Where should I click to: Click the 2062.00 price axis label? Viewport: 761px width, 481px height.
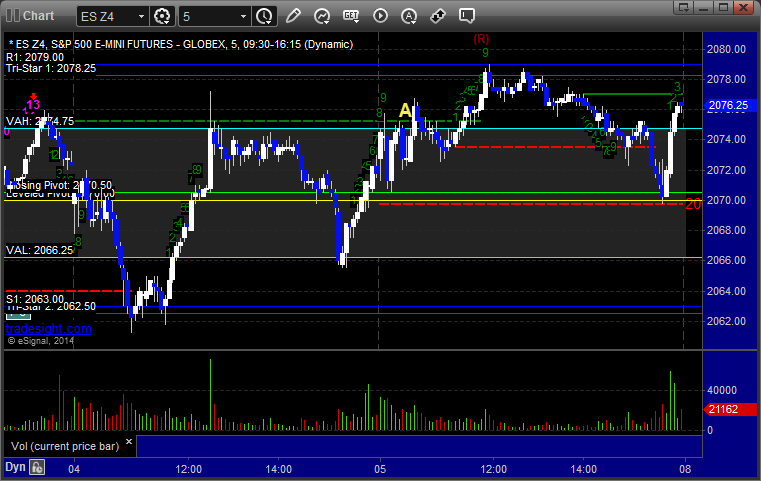click(726, 321)
